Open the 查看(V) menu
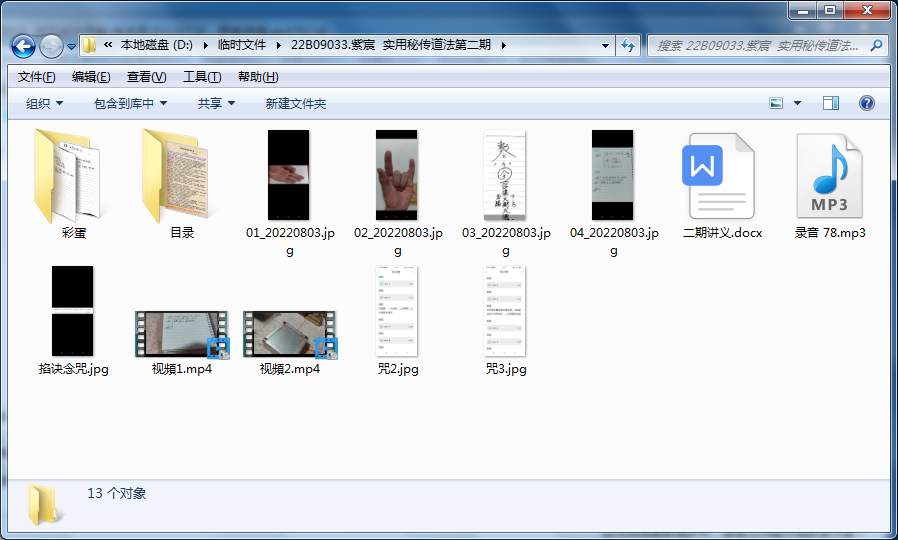 (x=146, y=77)
